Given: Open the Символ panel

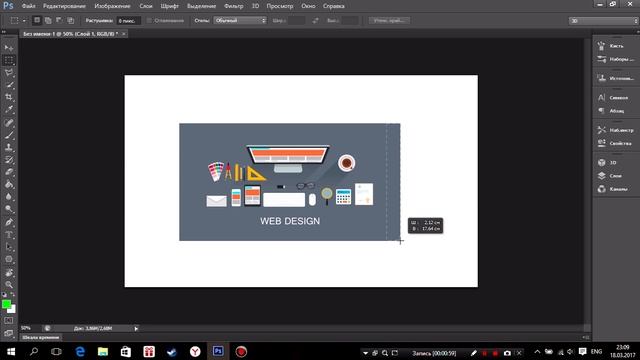Looking at the screenshot, I should tap(616, 98).
